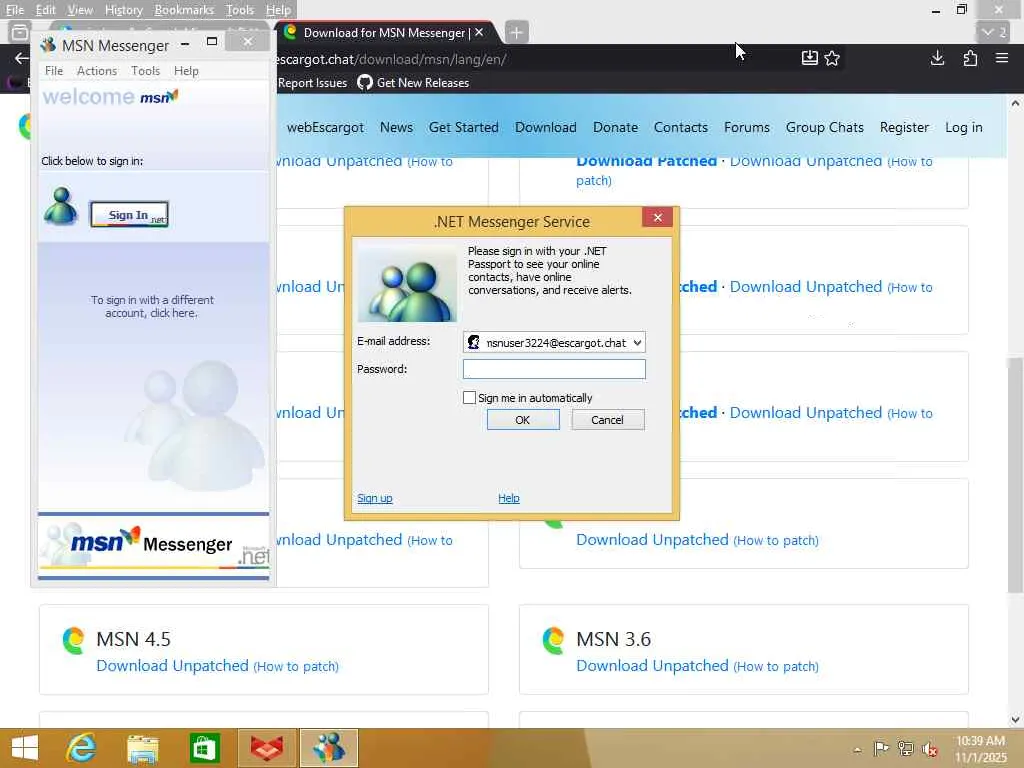The height and width of the screenshot is (768, 1024).
Task: Click the Sign In .net button in MSN Messenger
Action: (x=129, y=214)
